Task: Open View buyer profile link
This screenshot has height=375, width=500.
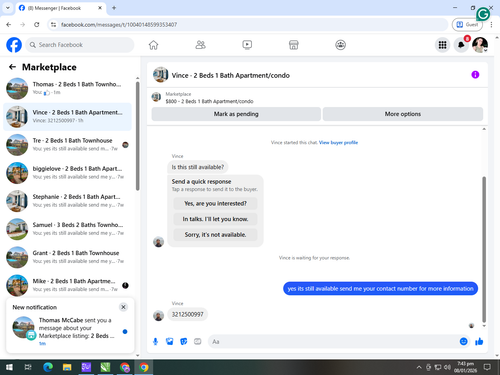Action: pos(338,143)
